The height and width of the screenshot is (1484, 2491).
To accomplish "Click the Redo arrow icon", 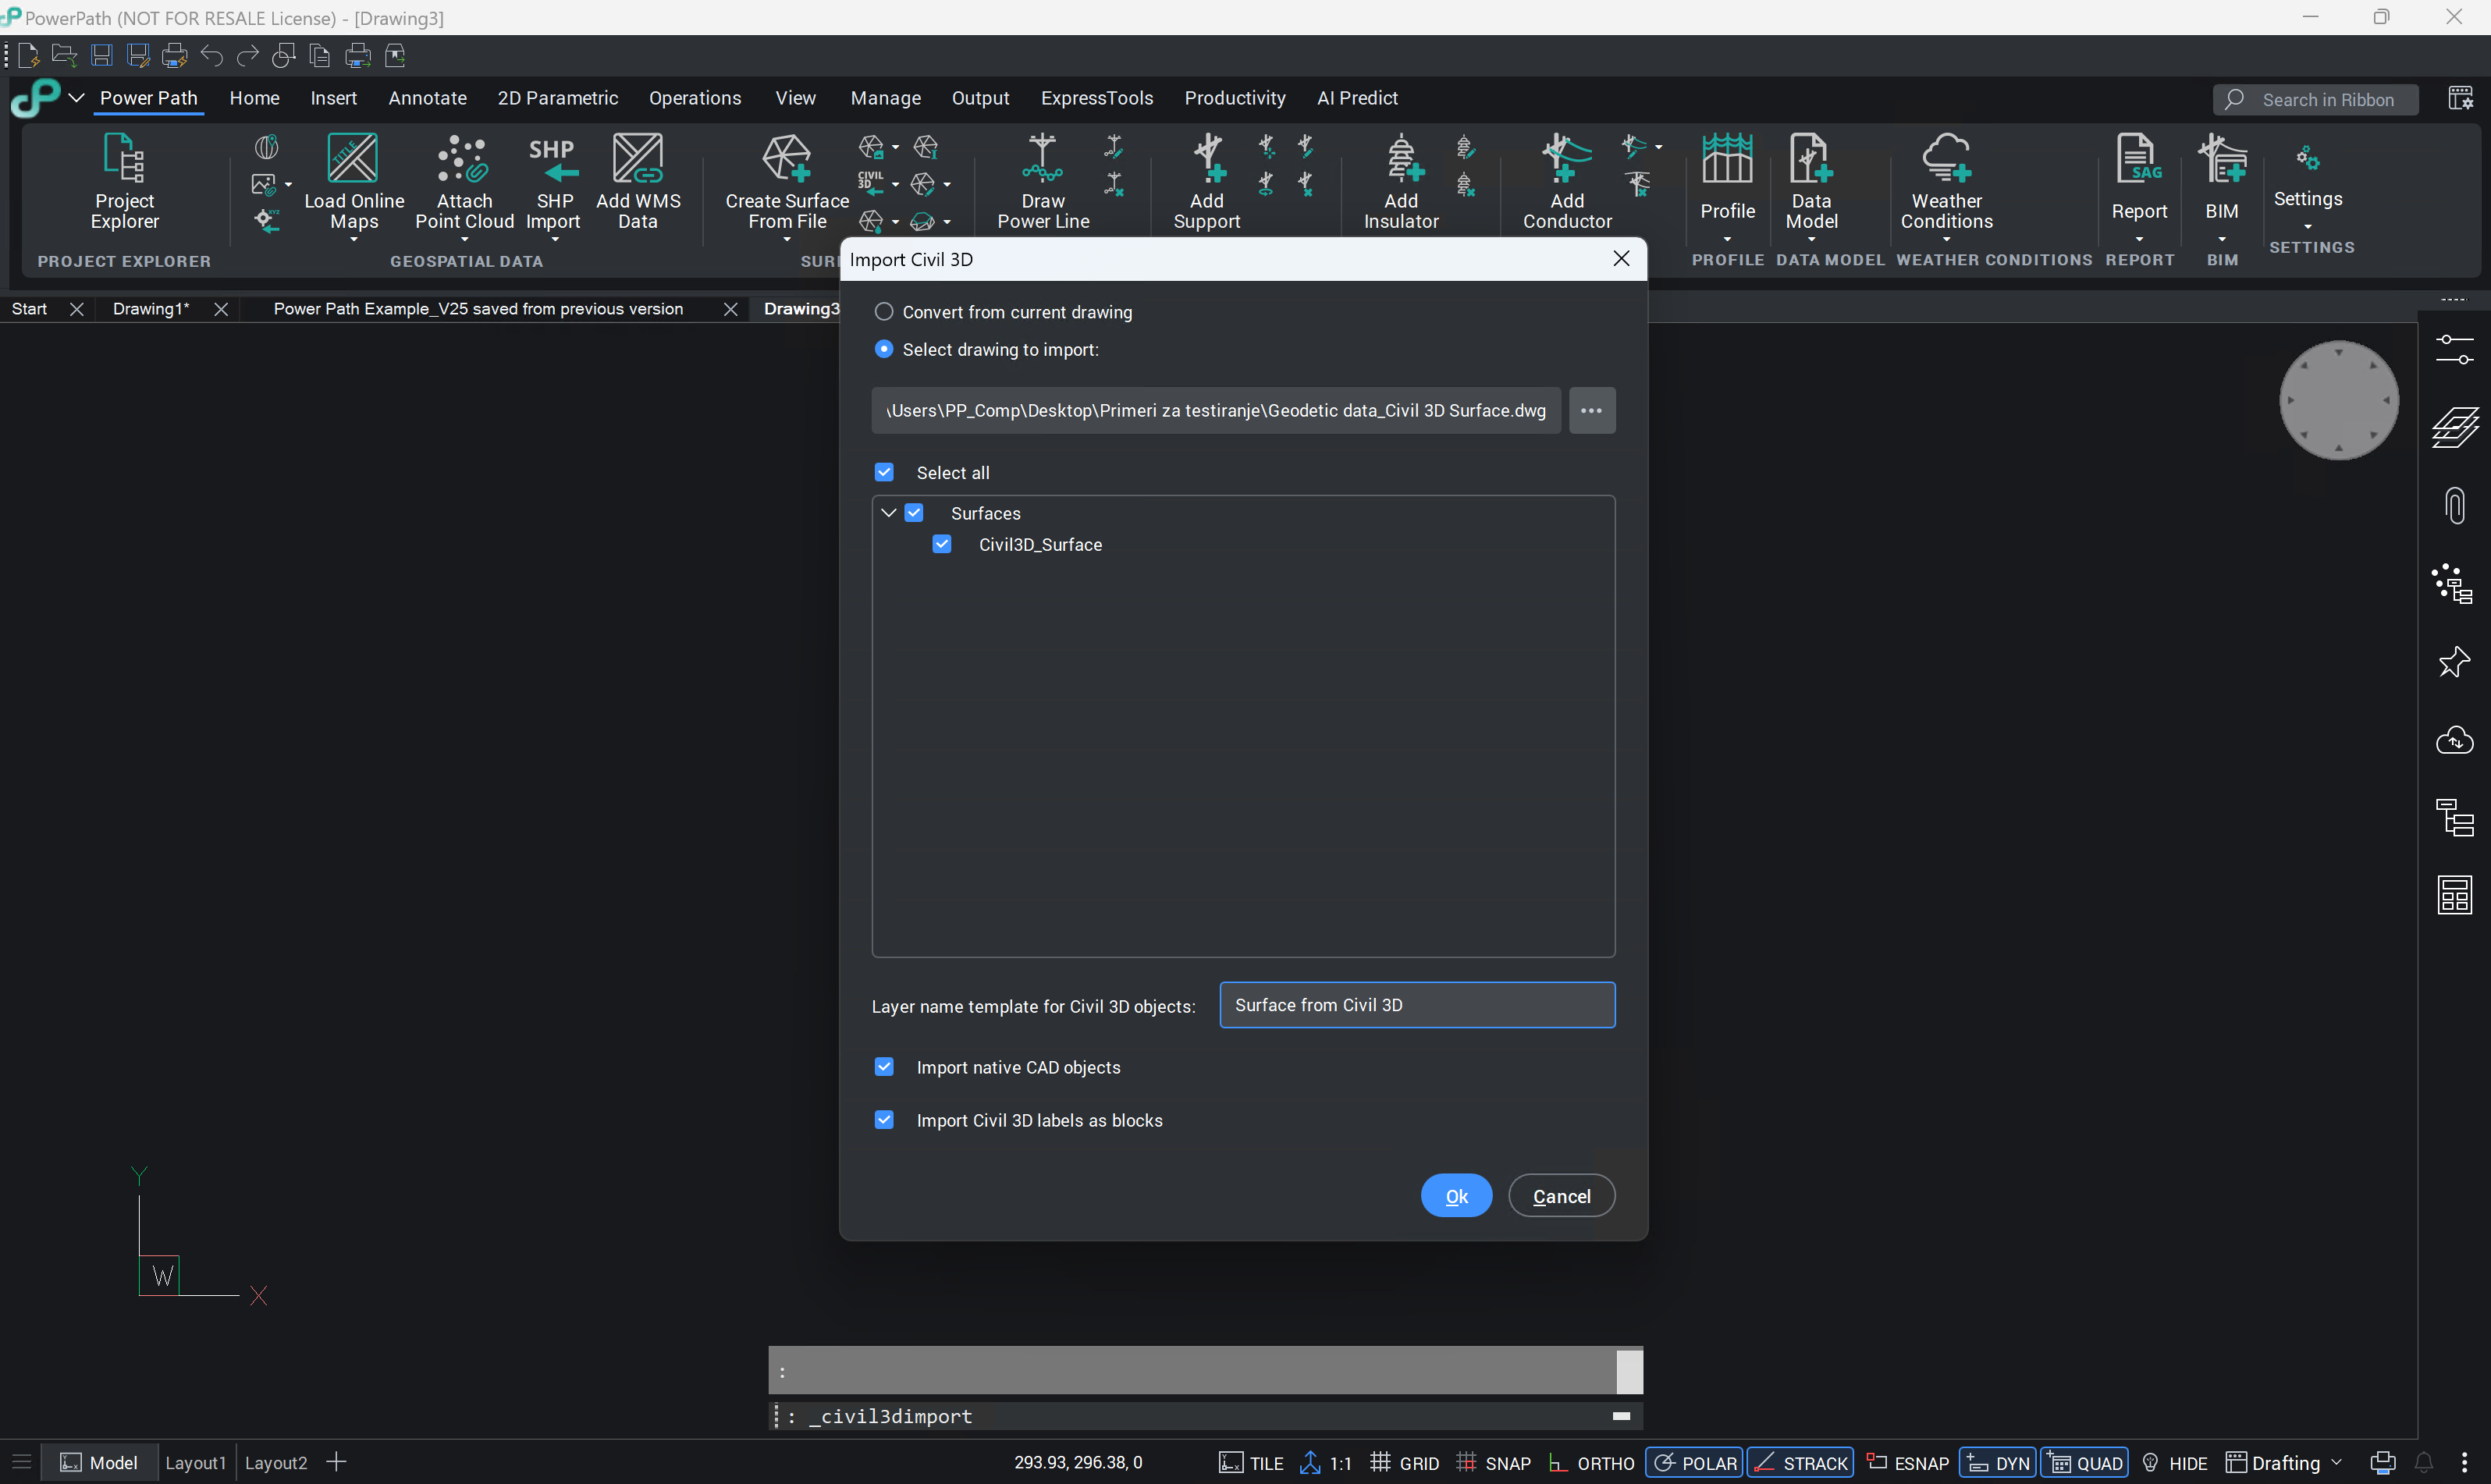I will 248,55.
